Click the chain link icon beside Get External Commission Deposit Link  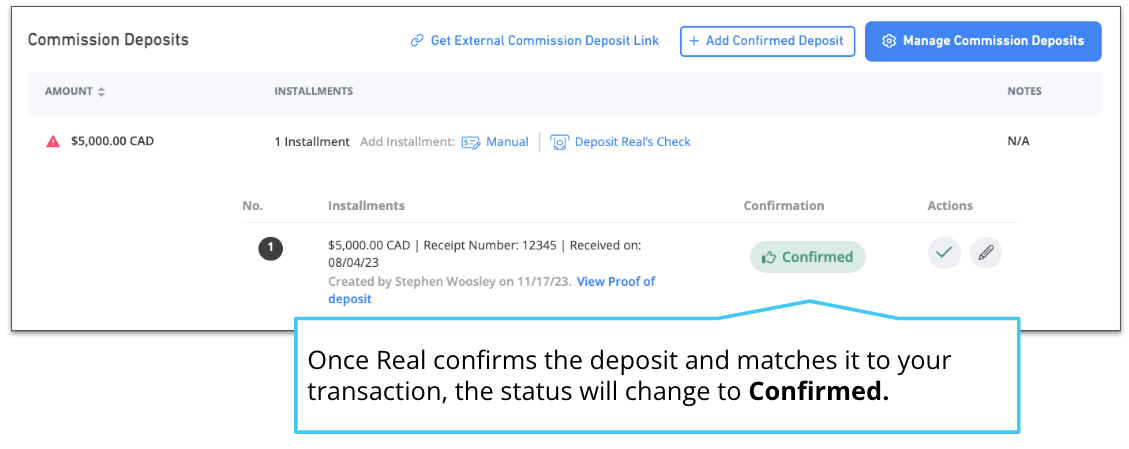click(x=416, y=41)
